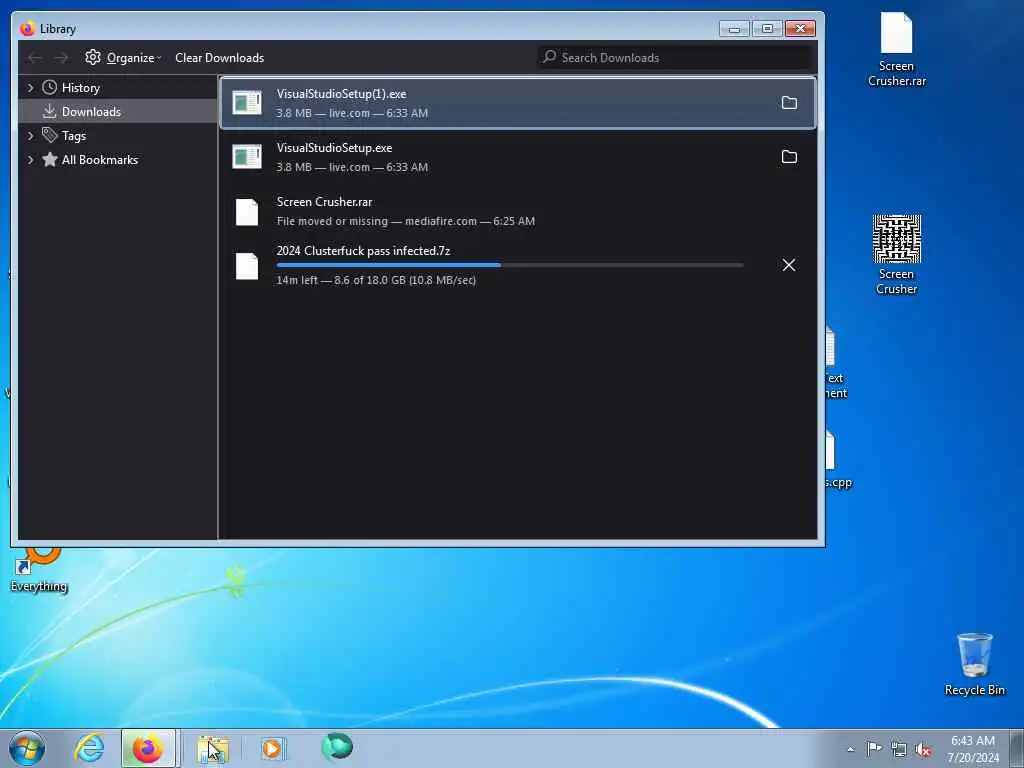Show VisualStudioSetup.exe in its containing folder
Screen dimensions: 1024x768
(x=789, y=157)
